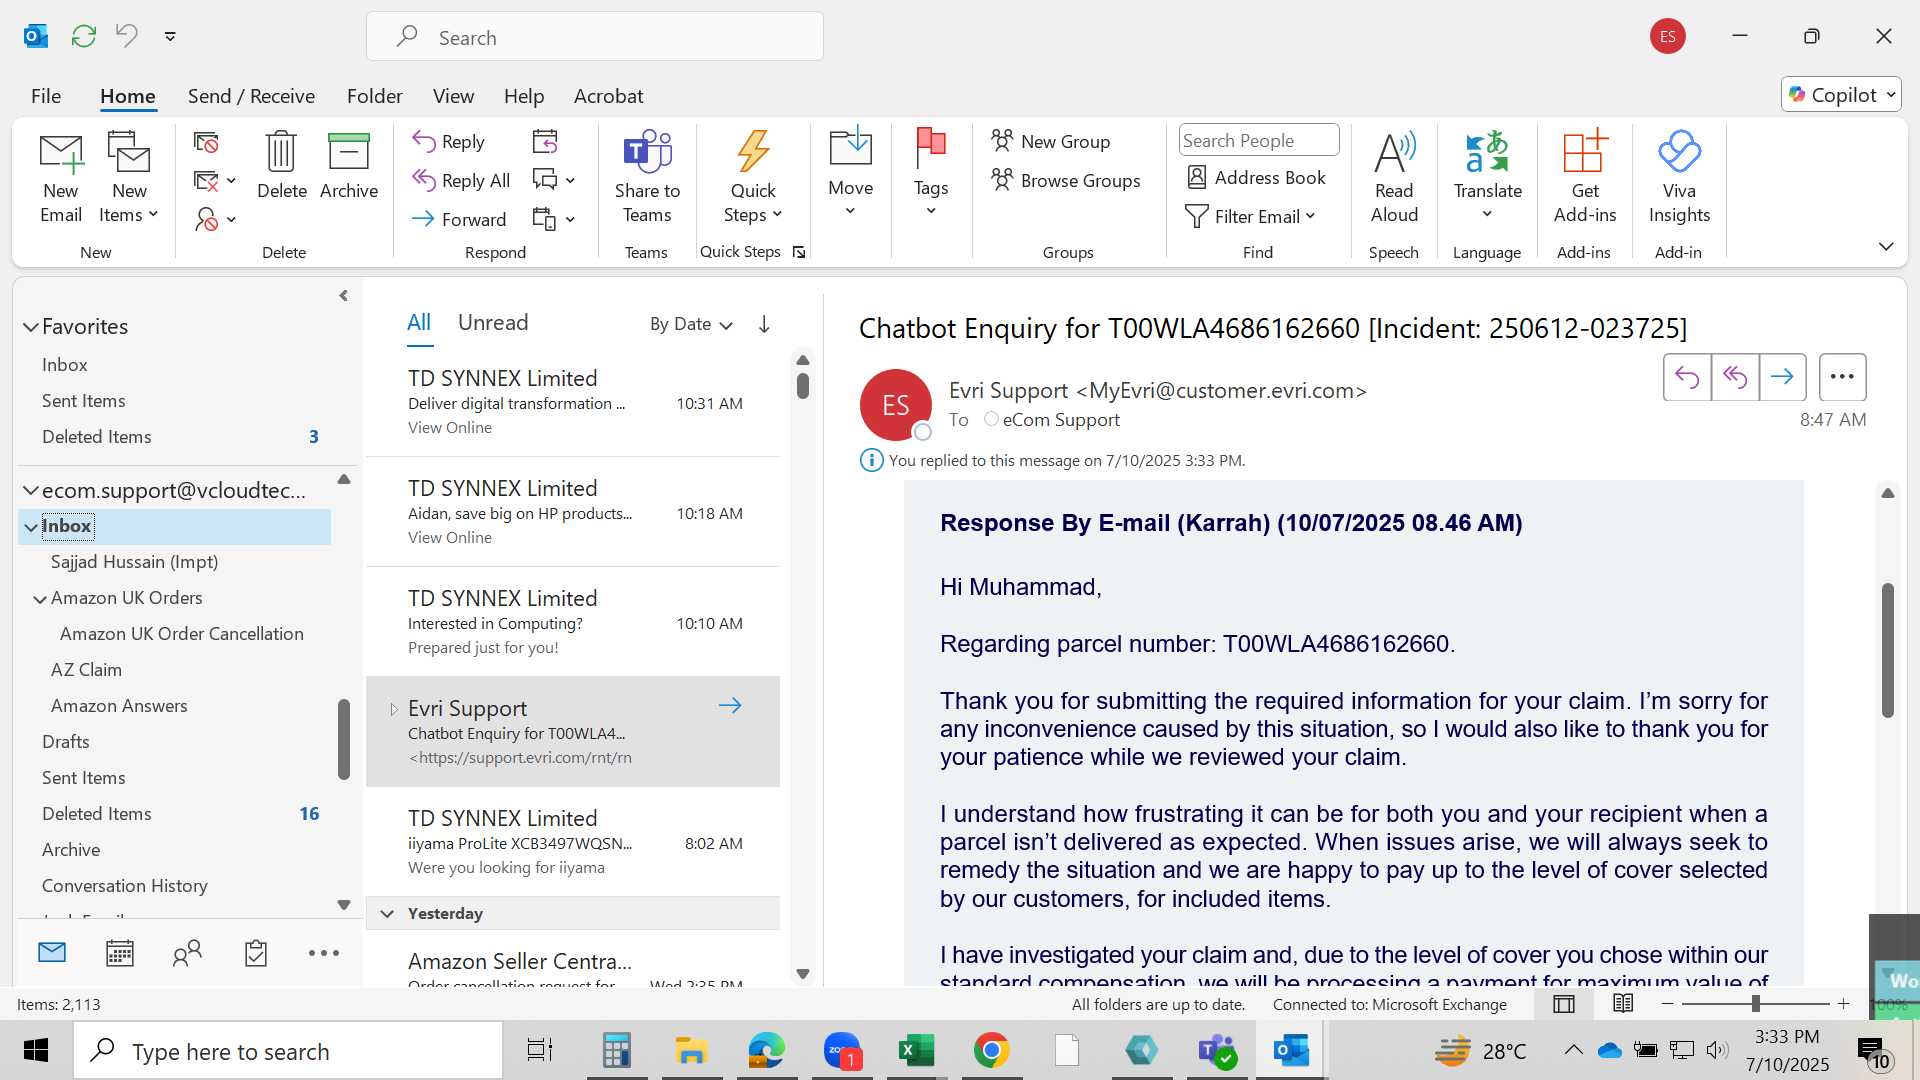Expand the Evri Support conversation

click(x=393, y=709)
